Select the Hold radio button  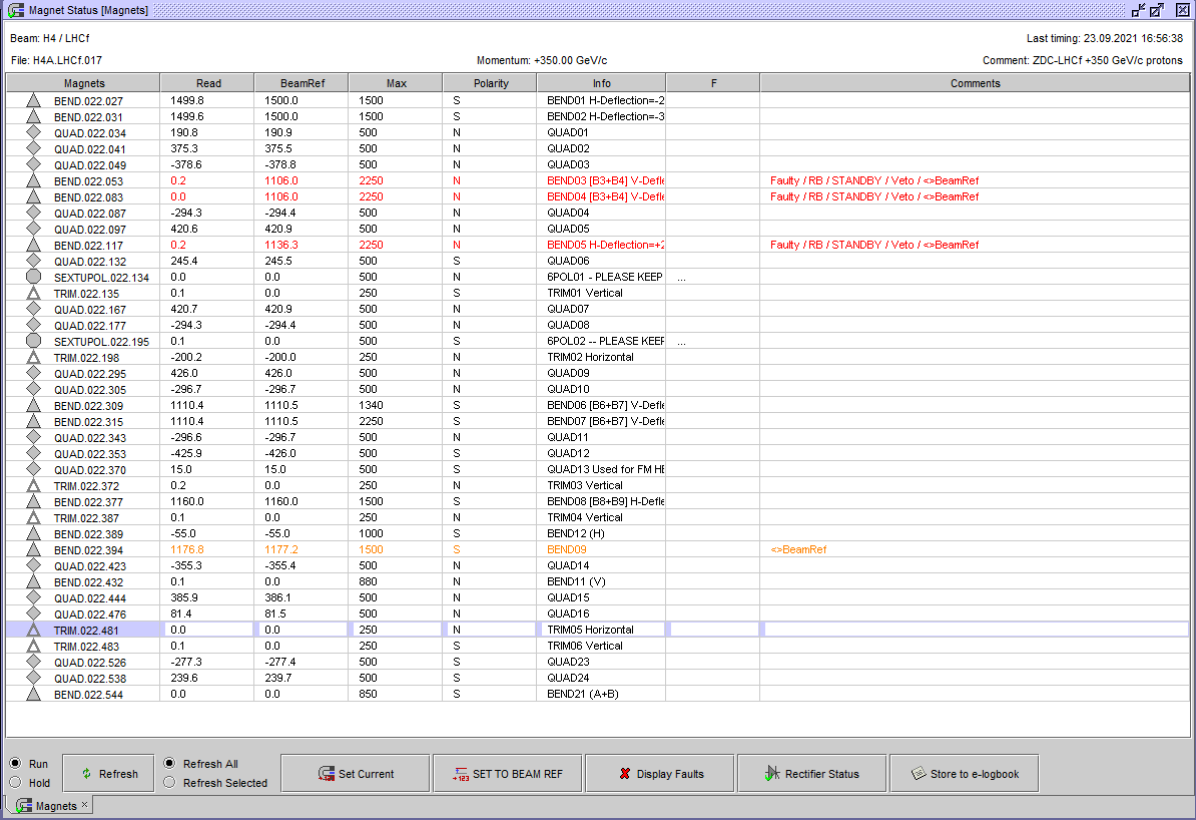[x=16, y=782]
